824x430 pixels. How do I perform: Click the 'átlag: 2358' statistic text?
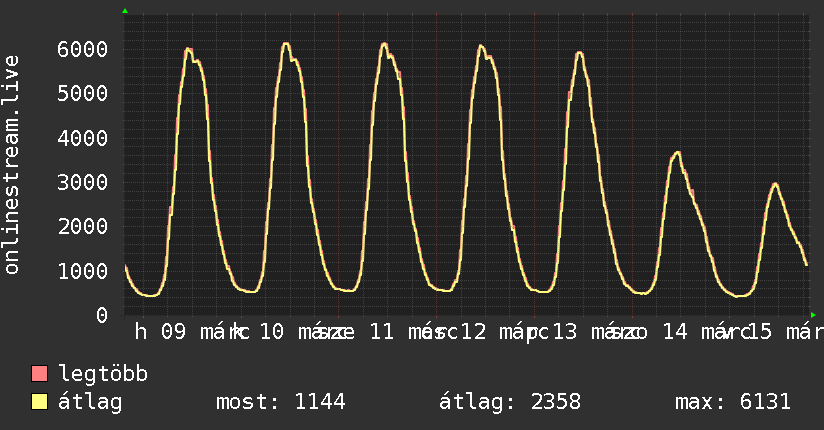coord(510,402)
